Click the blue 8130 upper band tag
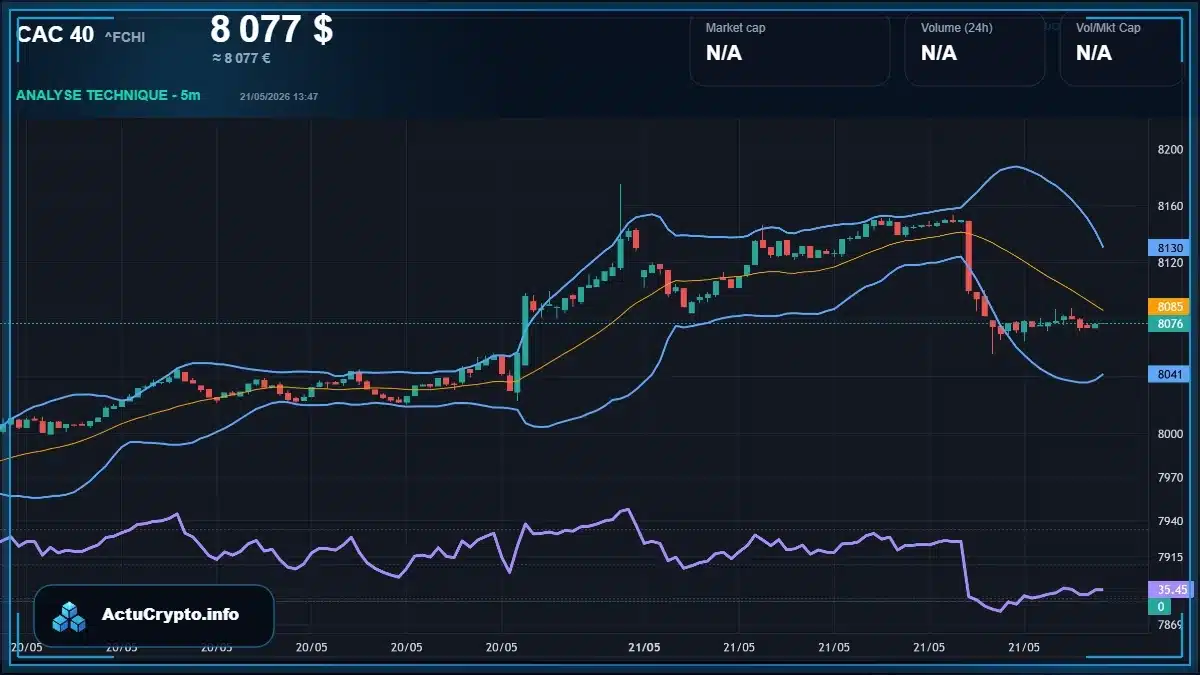 pos(1168,247)
